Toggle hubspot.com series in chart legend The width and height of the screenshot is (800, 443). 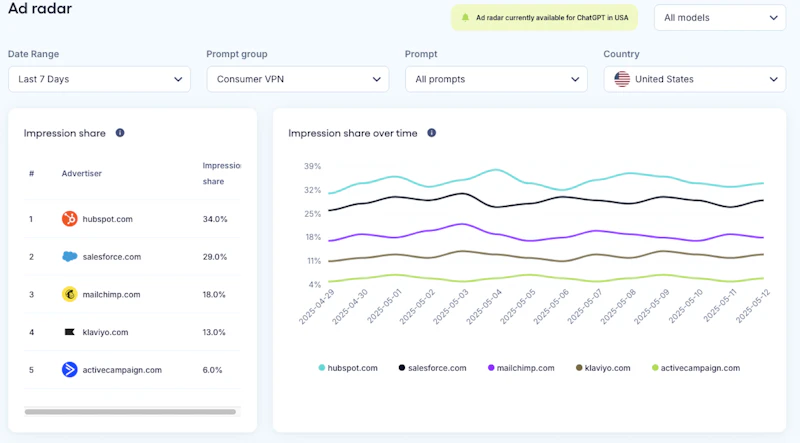pyautogui.click(x=348, y=367)
